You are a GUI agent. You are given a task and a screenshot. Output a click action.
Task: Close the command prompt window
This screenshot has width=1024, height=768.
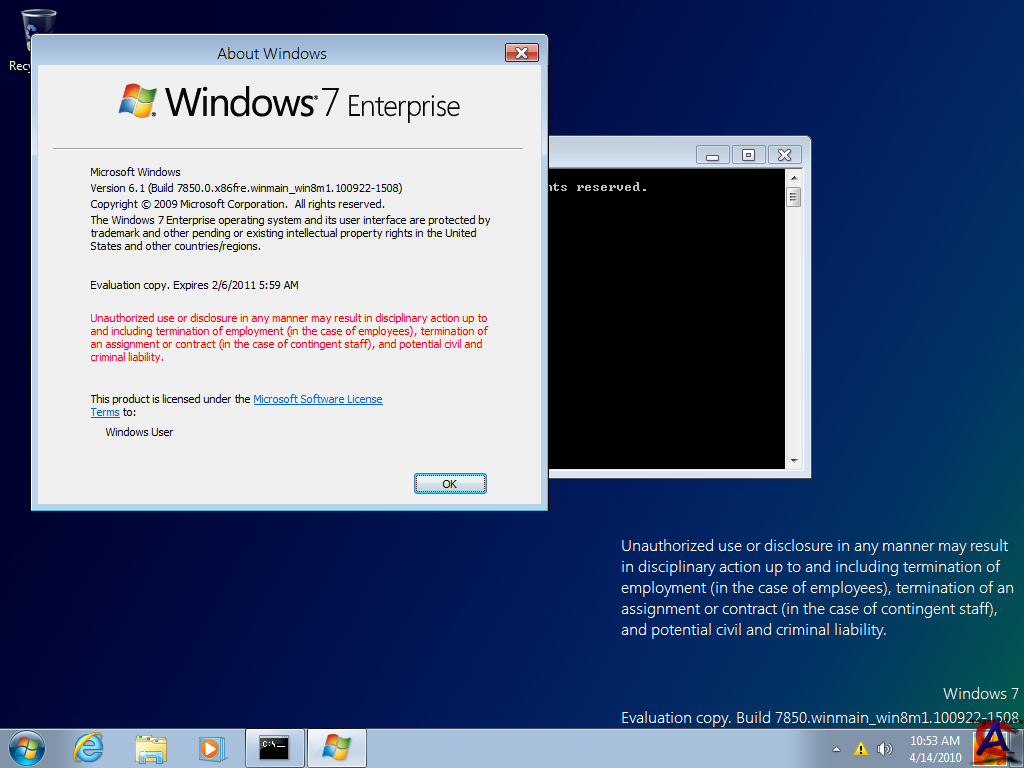coord(784,155)
